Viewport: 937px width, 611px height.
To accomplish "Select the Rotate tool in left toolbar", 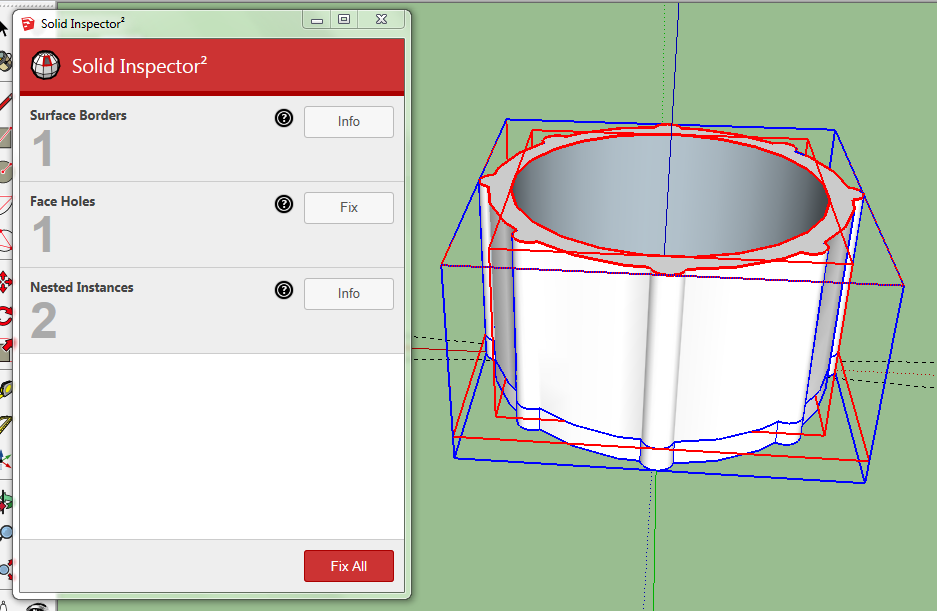I will pos(5,316).
